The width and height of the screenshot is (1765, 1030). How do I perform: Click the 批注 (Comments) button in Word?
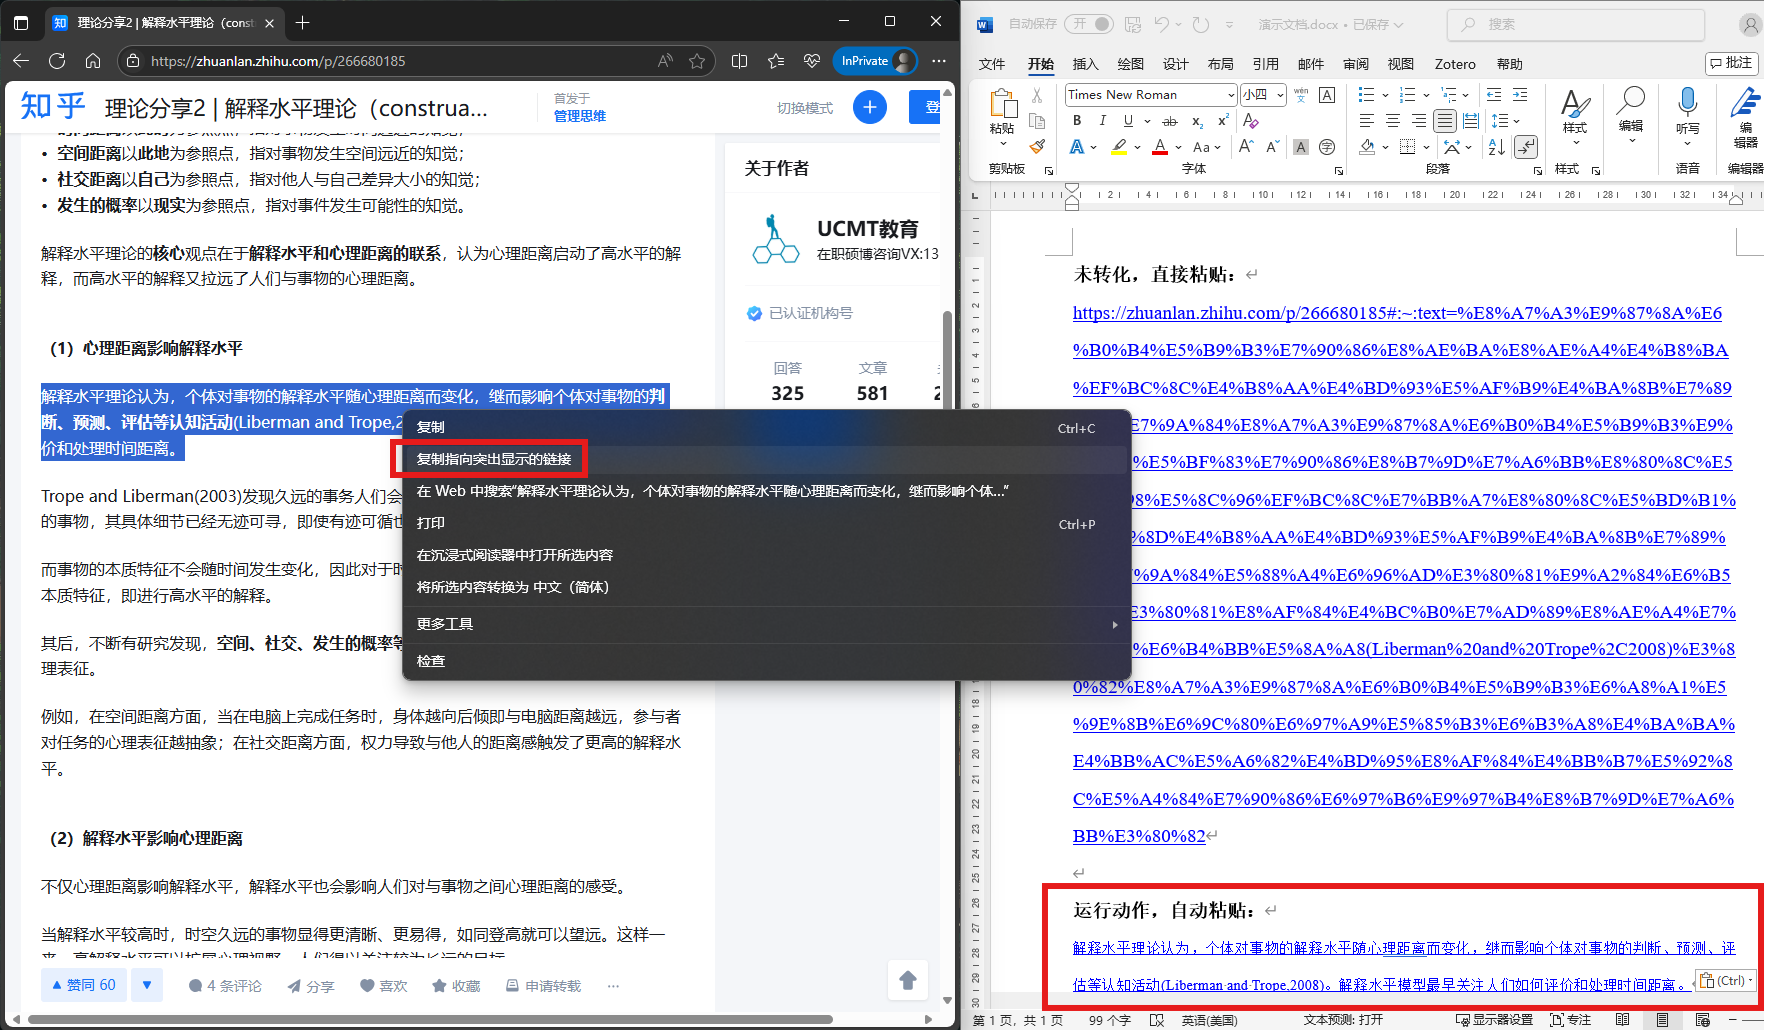(1731, 63)
